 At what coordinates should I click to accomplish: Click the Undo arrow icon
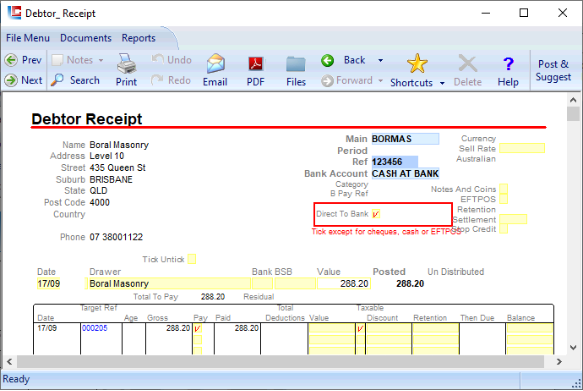point(158,59)
